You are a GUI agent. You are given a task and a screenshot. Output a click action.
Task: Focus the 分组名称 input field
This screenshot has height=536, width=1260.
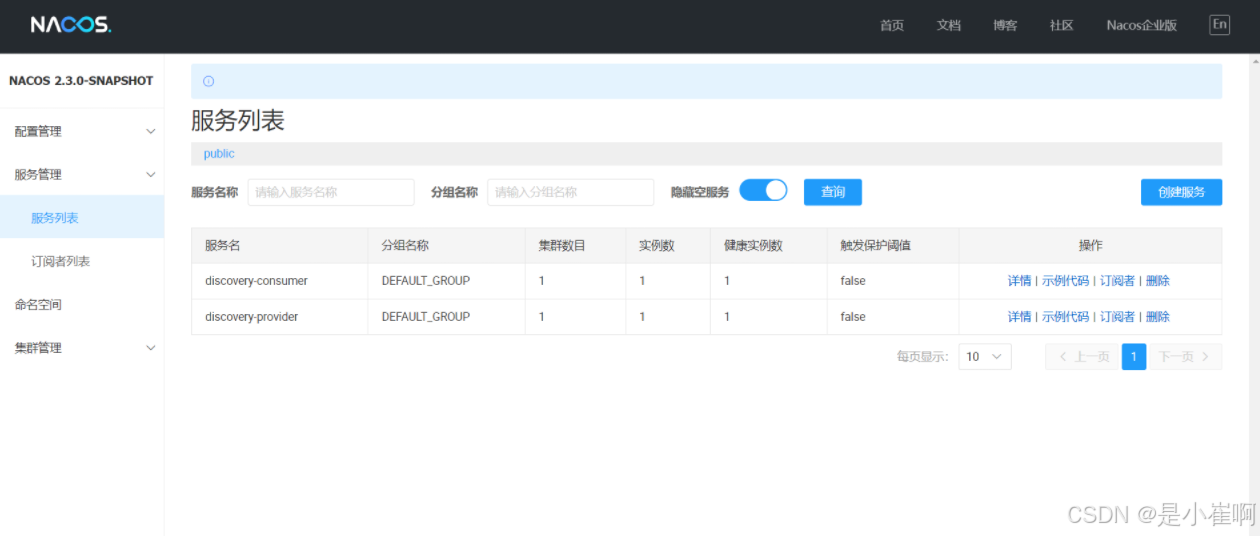coord(570,192)
